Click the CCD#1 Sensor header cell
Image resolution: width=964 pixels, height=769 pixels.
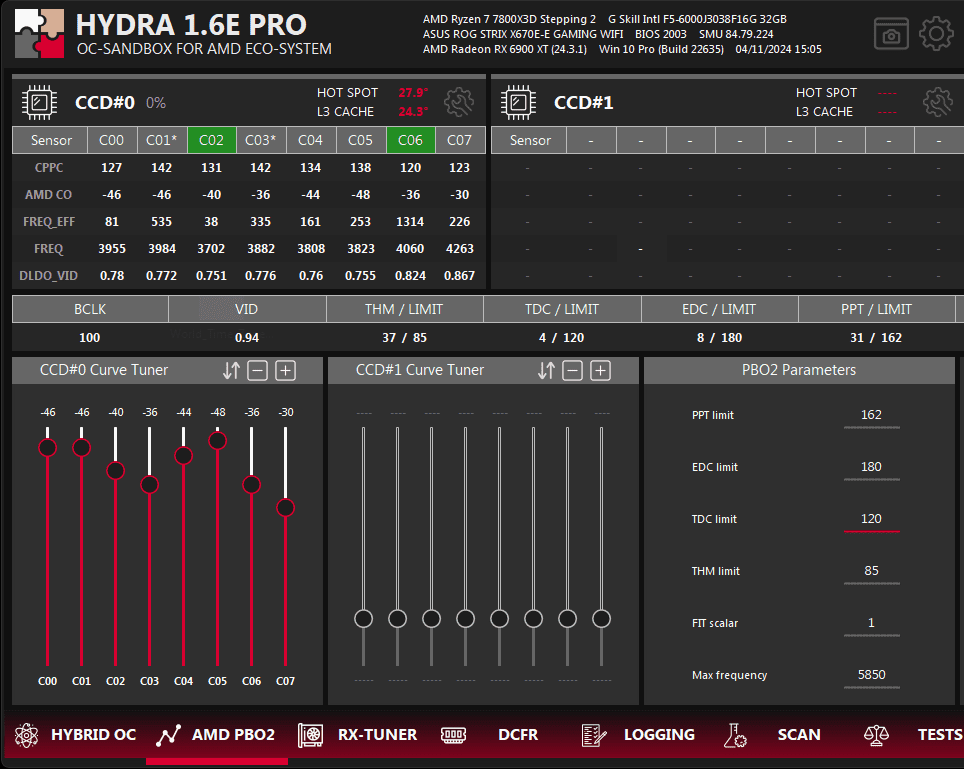[529, 140]
